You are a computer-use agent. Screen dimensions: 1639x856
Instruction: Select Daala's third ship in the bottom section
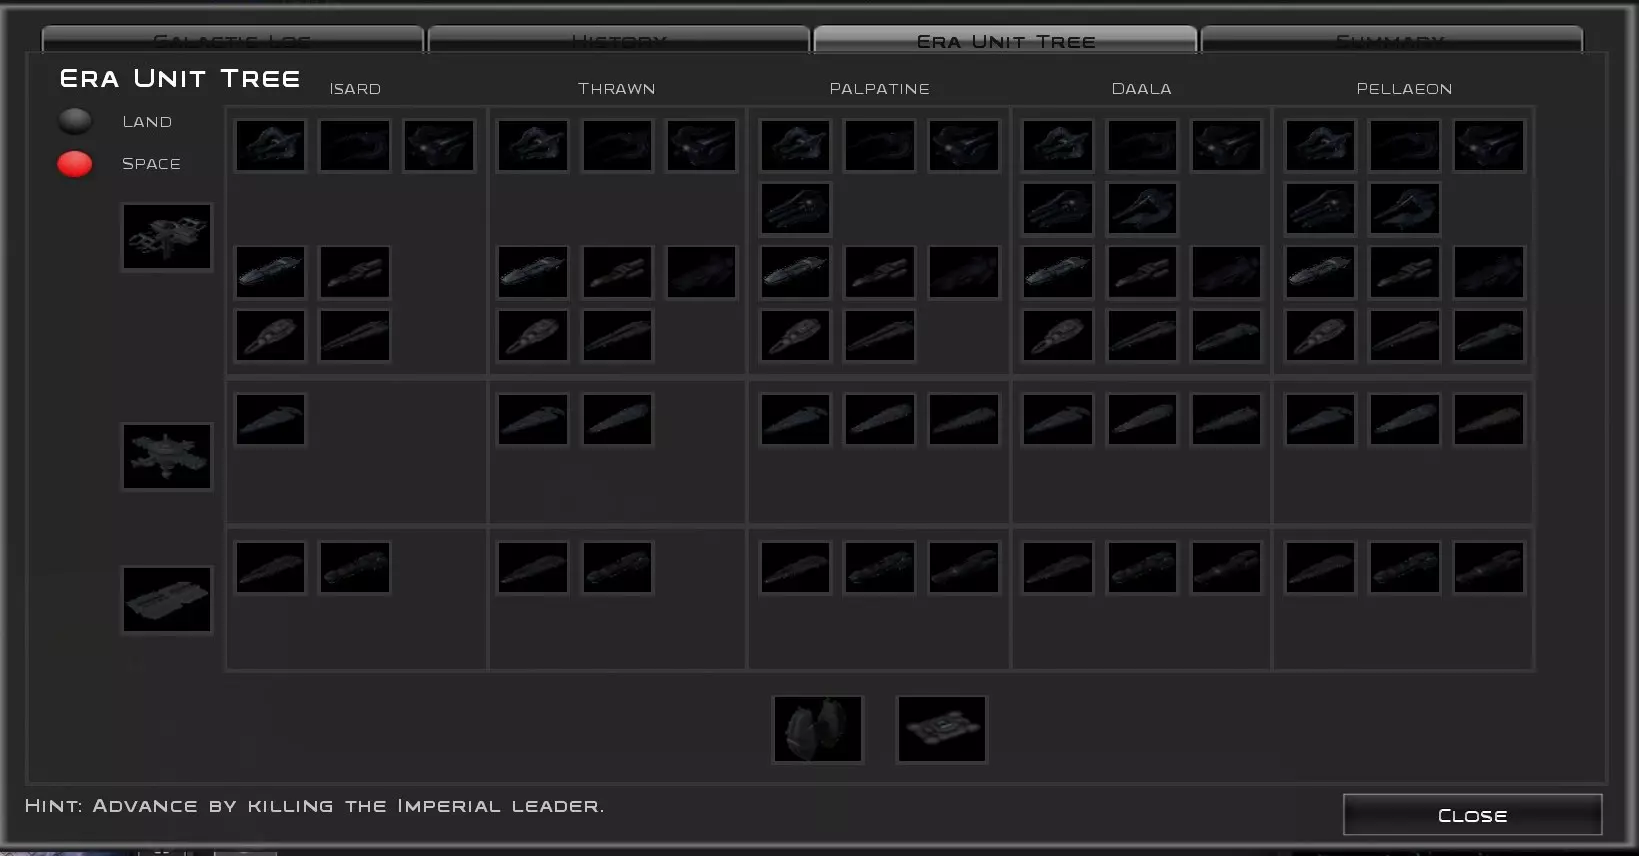1226,567
